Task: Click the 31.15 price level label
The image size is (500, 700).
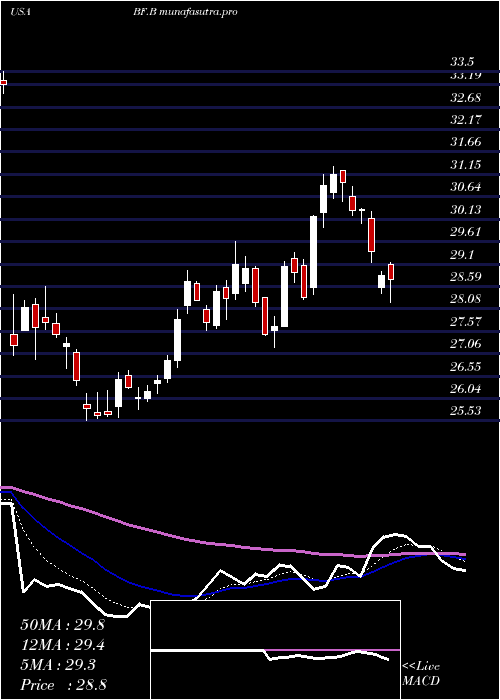Action: click(466, 165)
